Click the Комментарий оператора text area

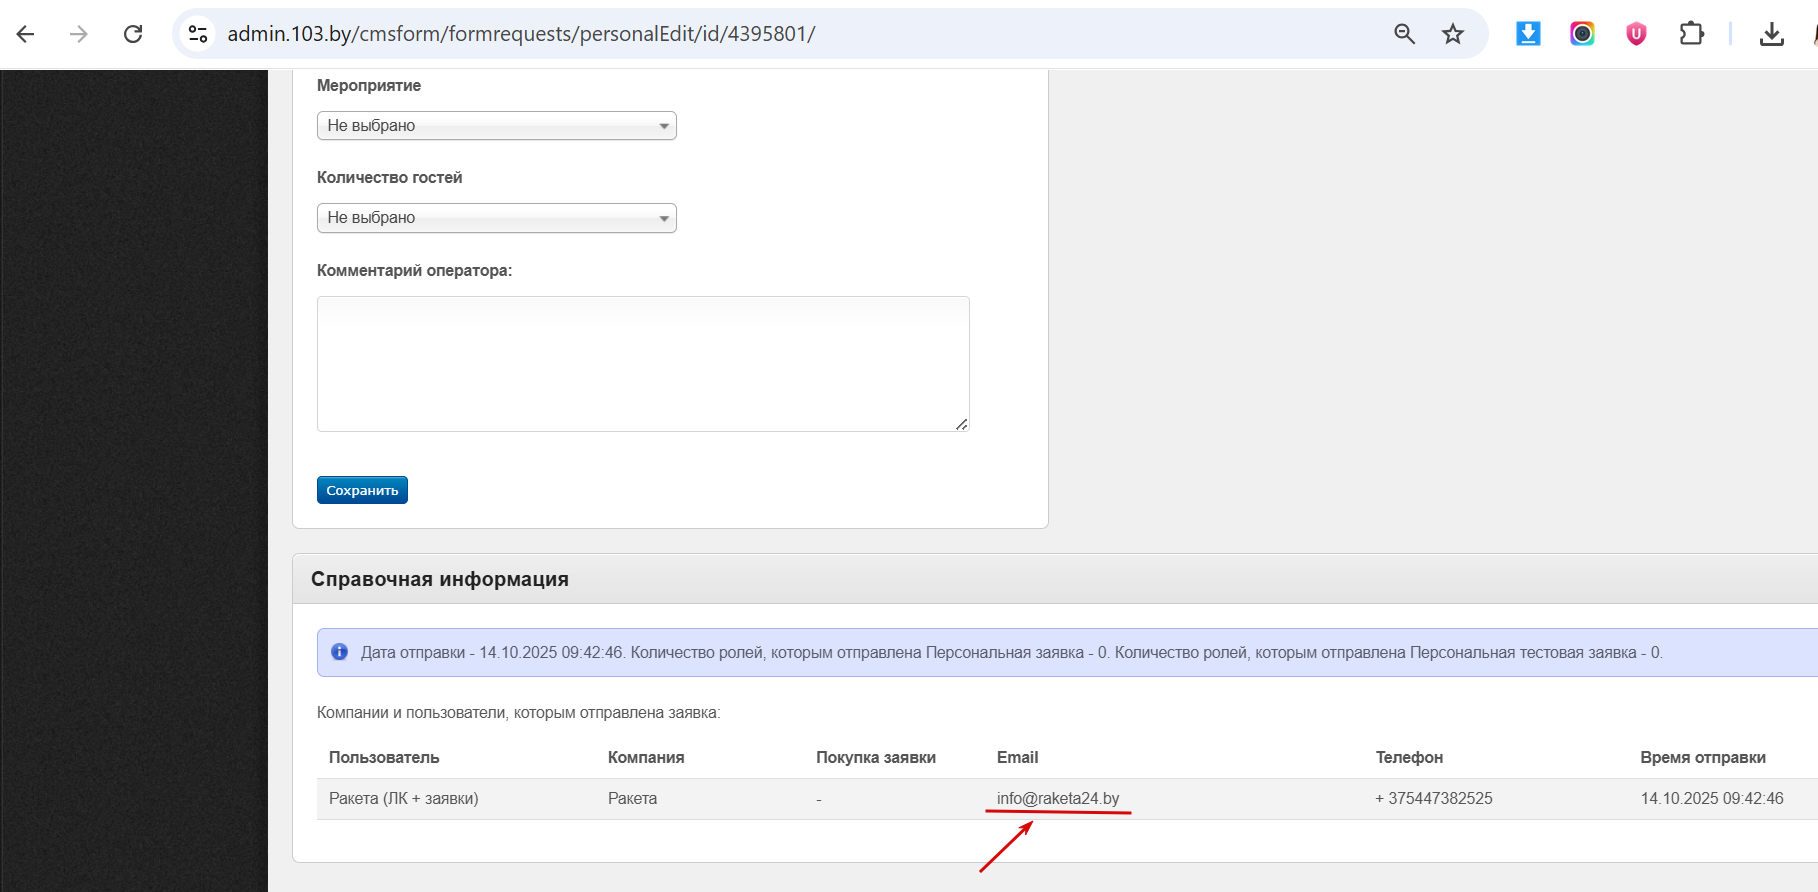point(643,364)
